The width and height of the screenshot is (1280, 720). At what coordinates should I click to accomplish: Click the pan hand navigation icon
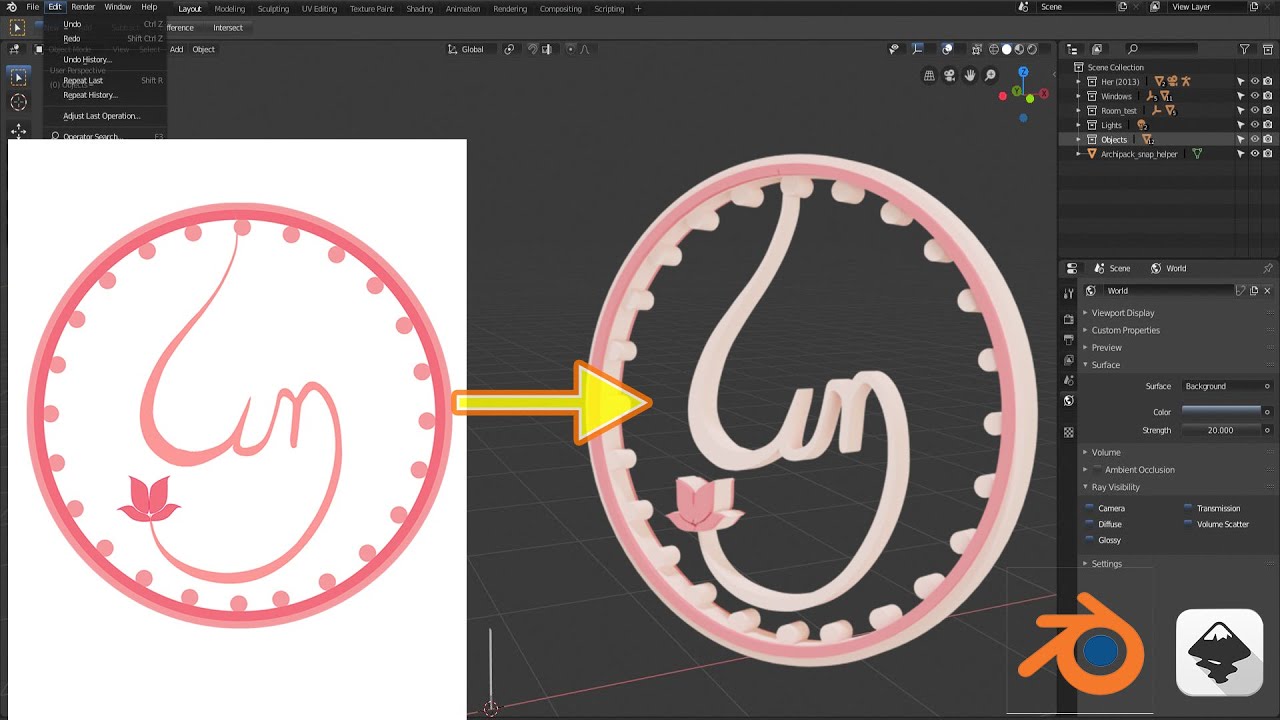point(970,75)
